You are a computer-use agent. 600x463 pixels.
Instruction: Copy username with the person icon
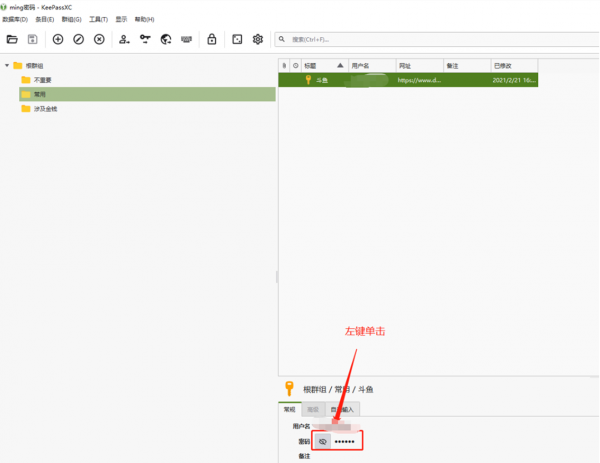tap(124, 39)
